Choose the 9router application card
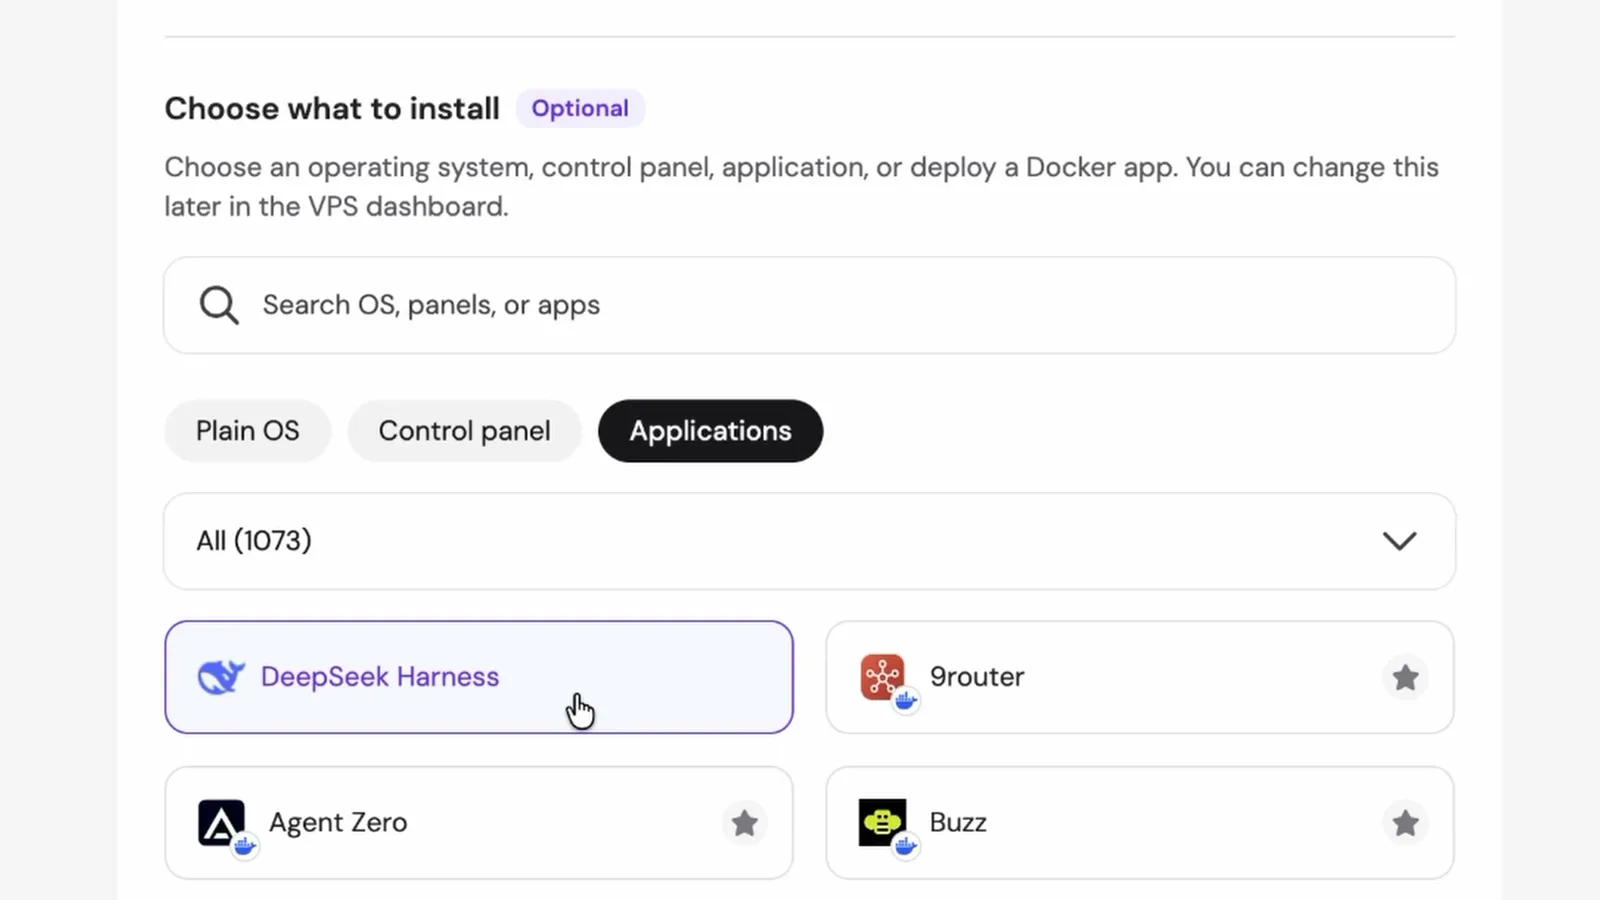 click(x=1140, y=677)
